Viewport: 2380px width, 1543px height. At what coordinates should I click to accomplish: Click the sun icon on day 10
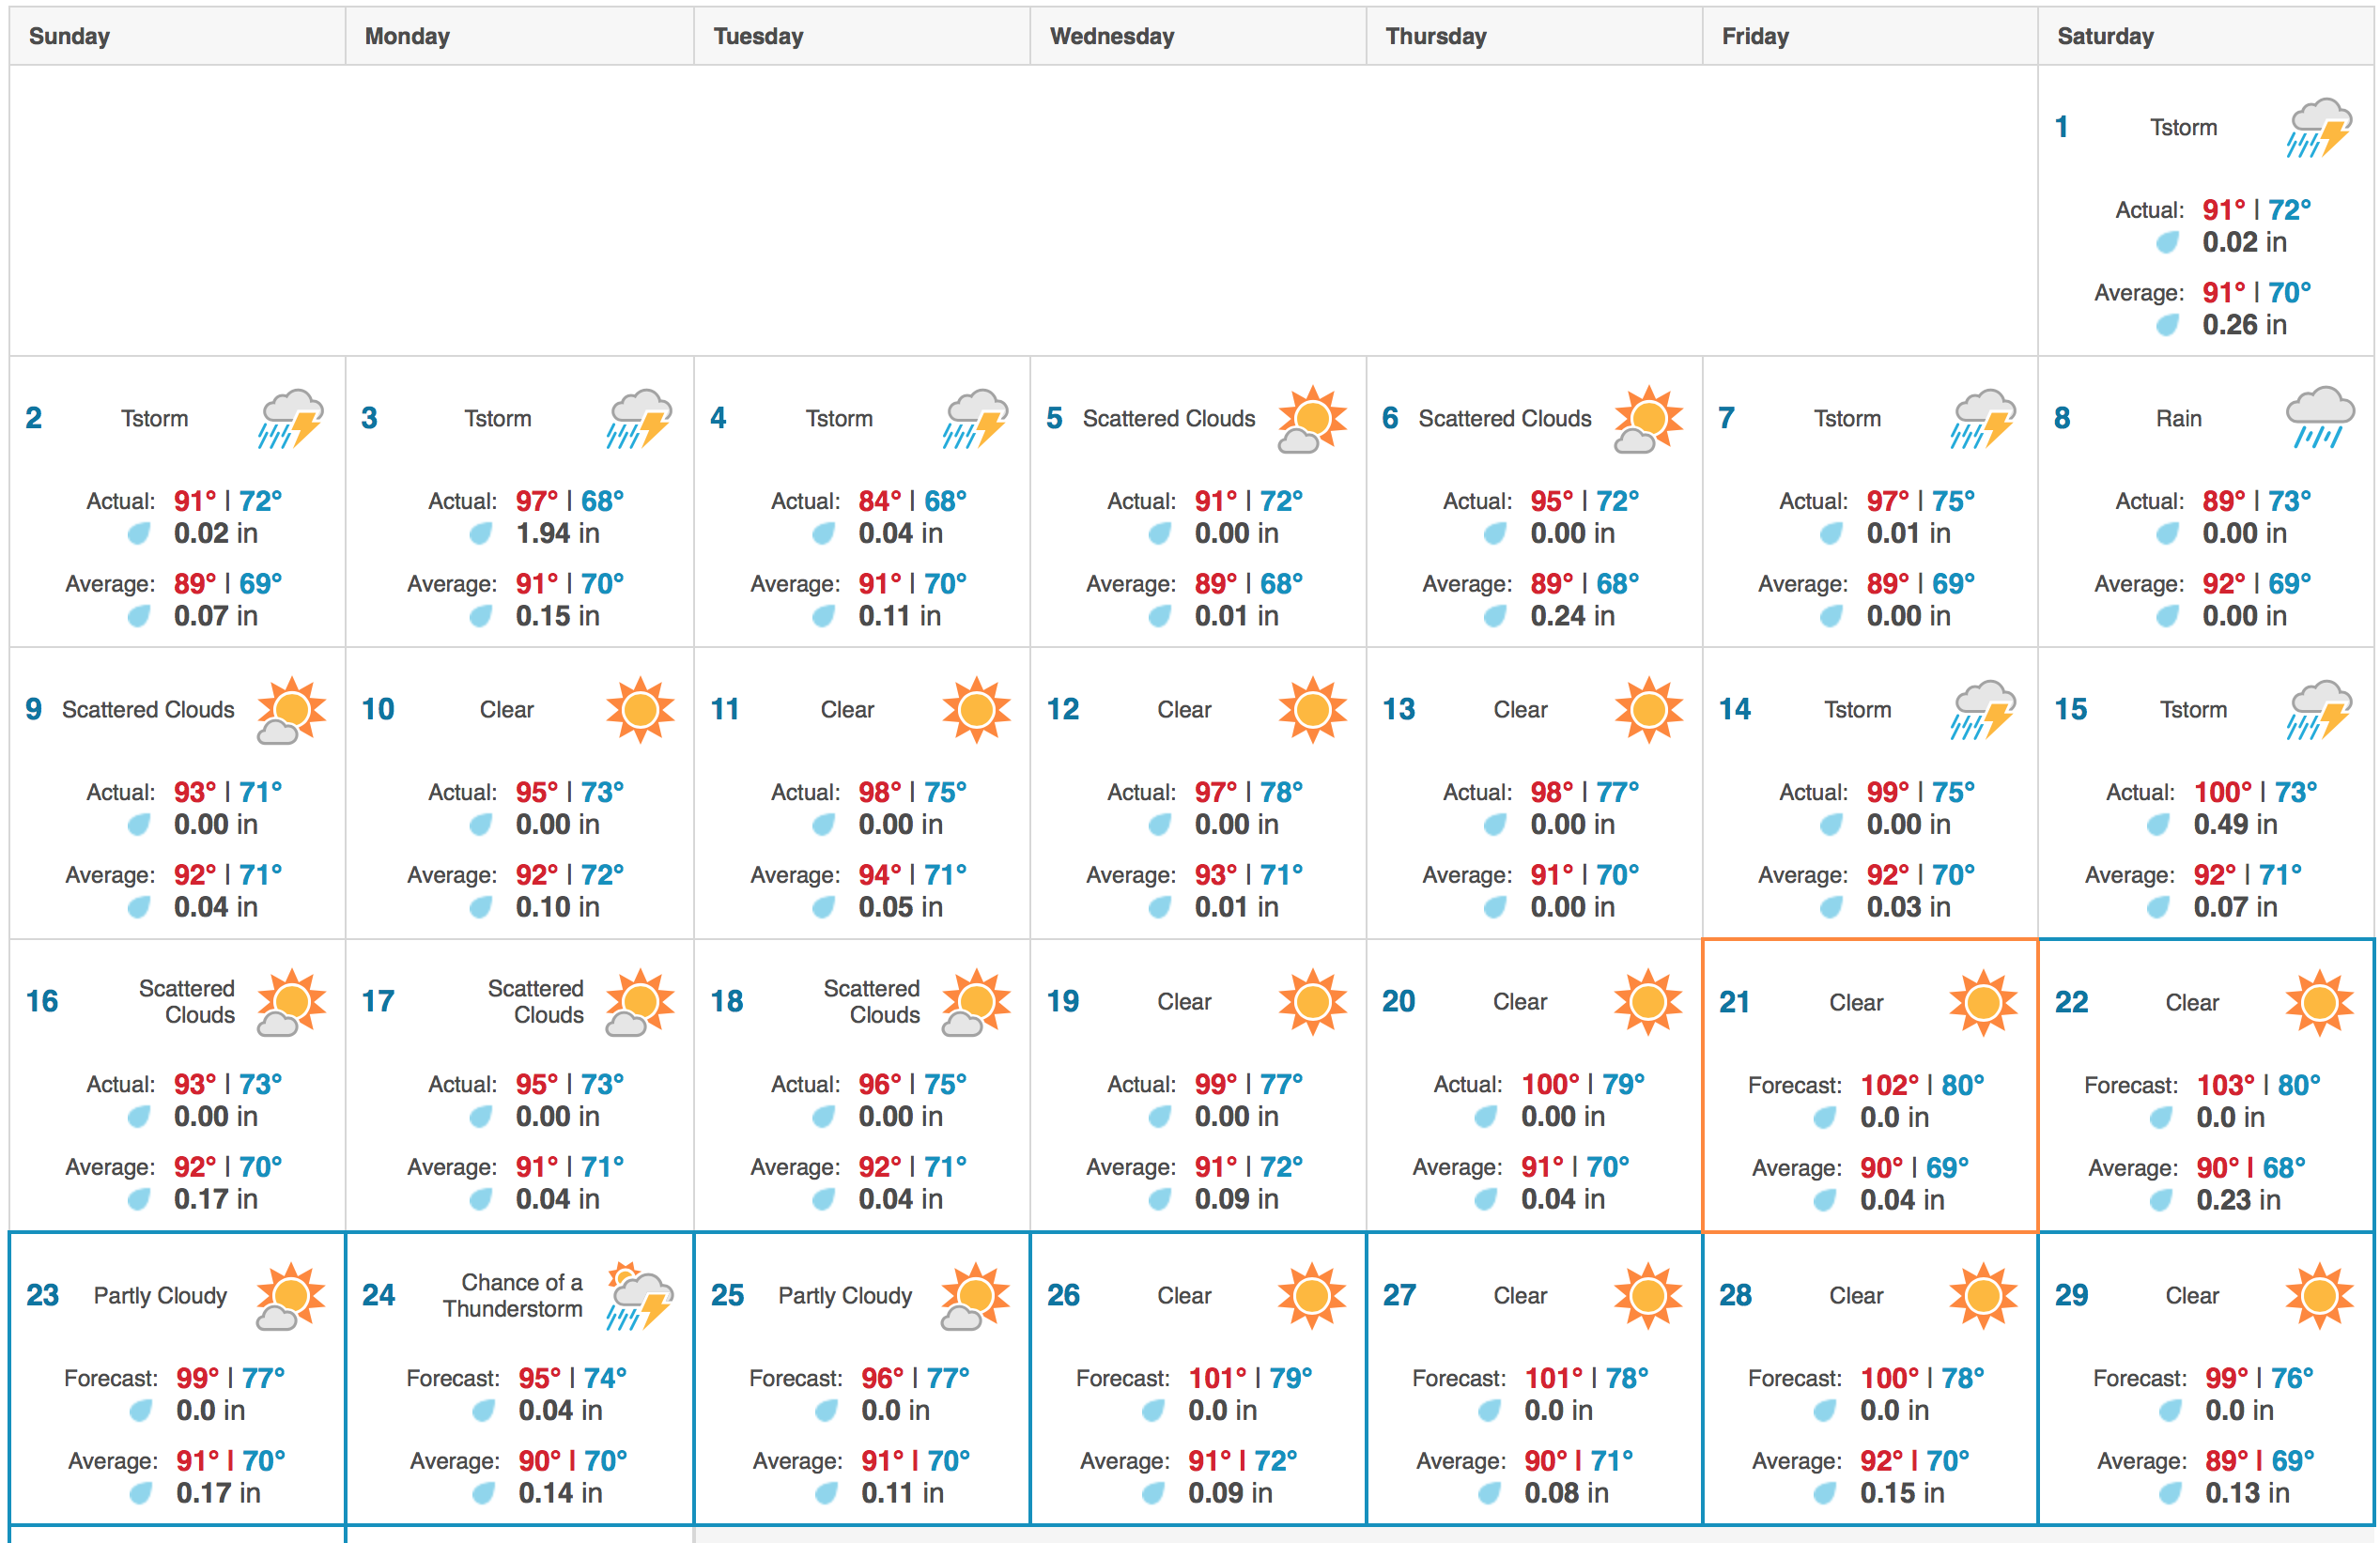640,710
